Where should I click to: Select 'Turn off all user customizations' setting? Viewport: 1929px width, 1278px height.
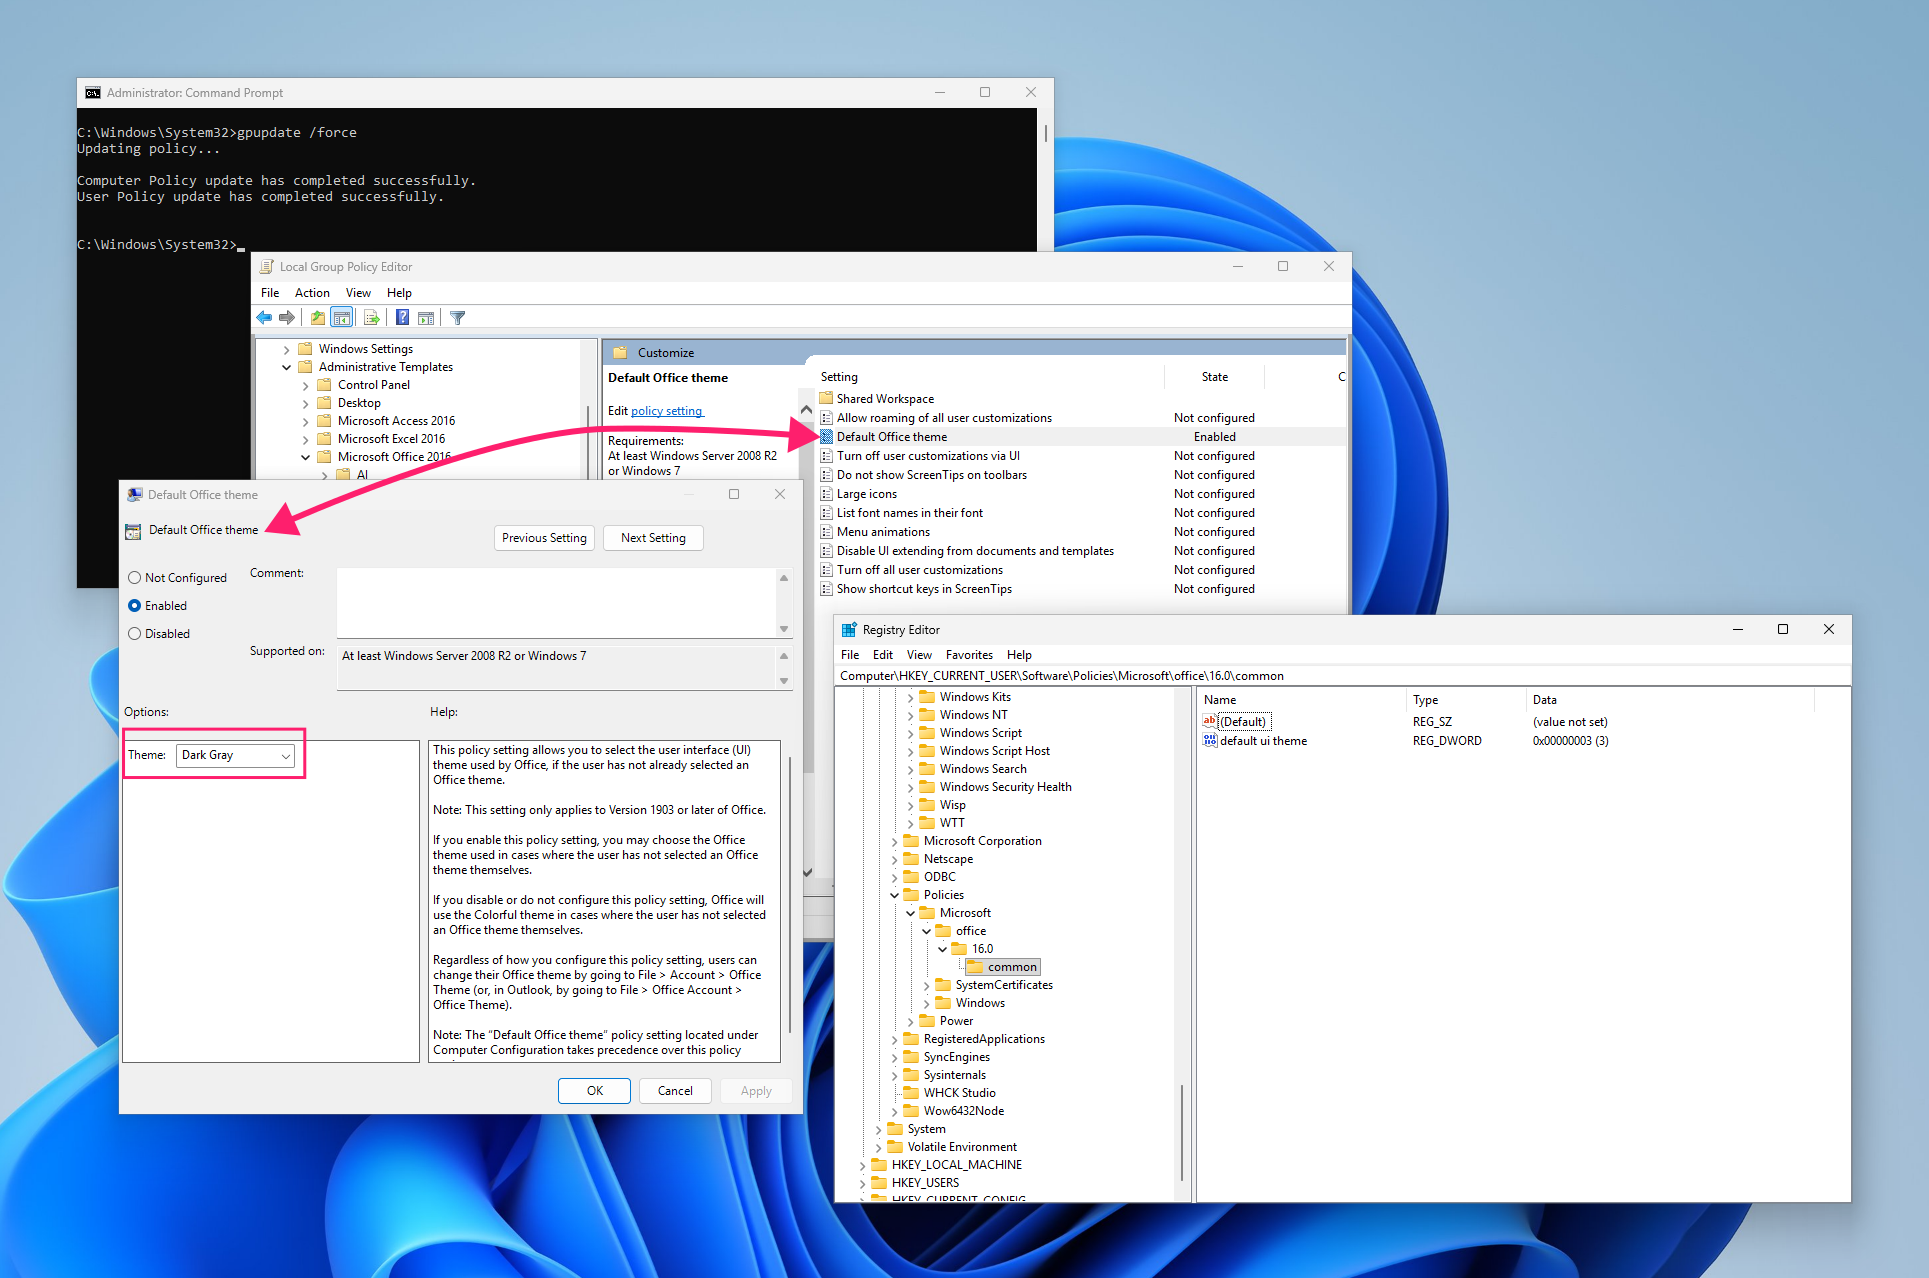coord(920,570)
